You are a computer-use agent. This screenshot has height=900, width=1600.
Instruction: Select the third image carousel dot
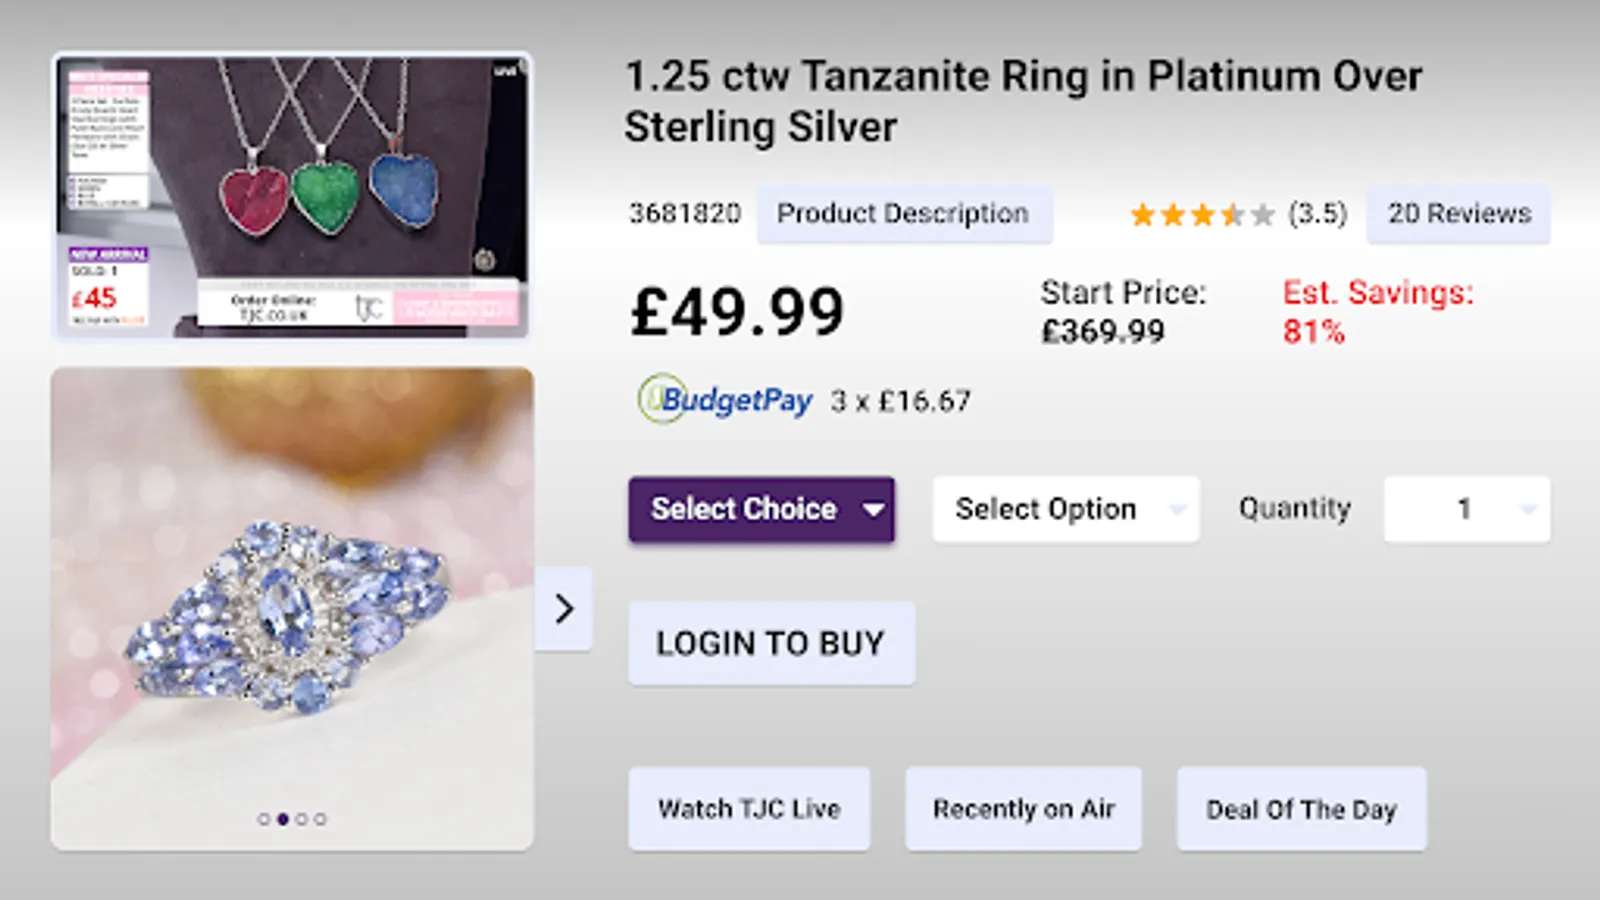click(302, 819)
